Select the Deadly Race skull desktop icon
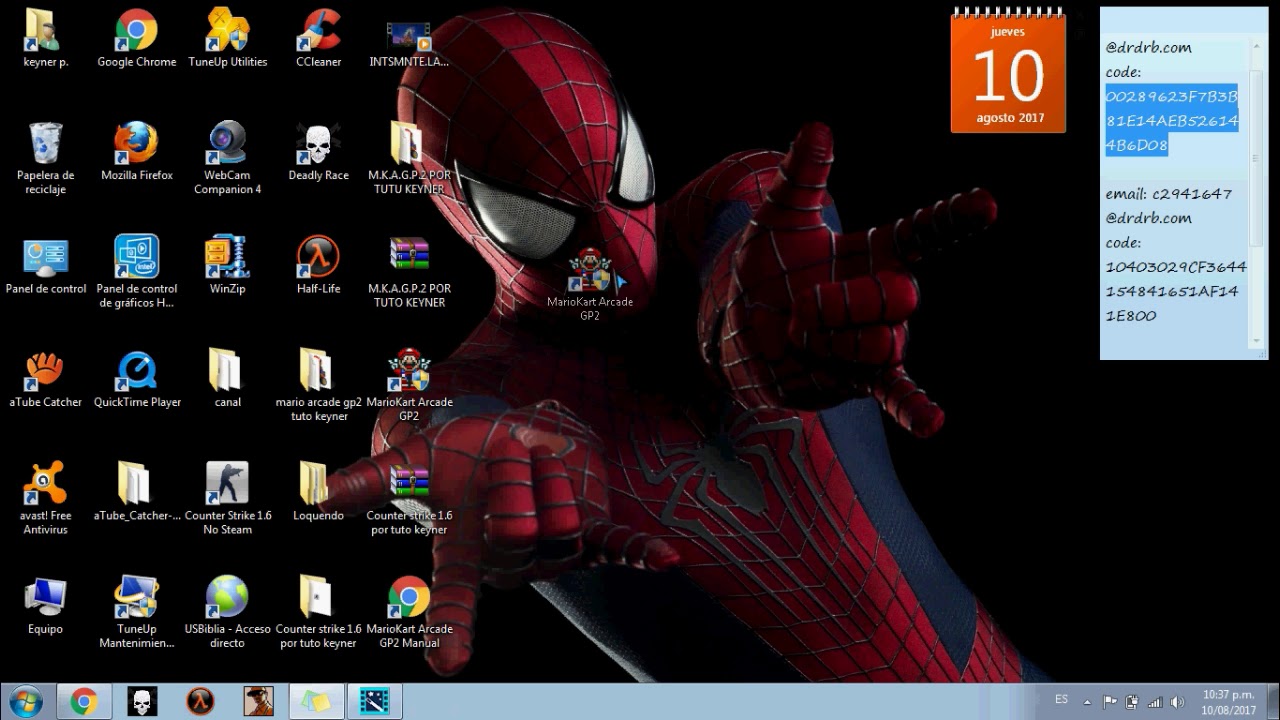 [318, 152]
